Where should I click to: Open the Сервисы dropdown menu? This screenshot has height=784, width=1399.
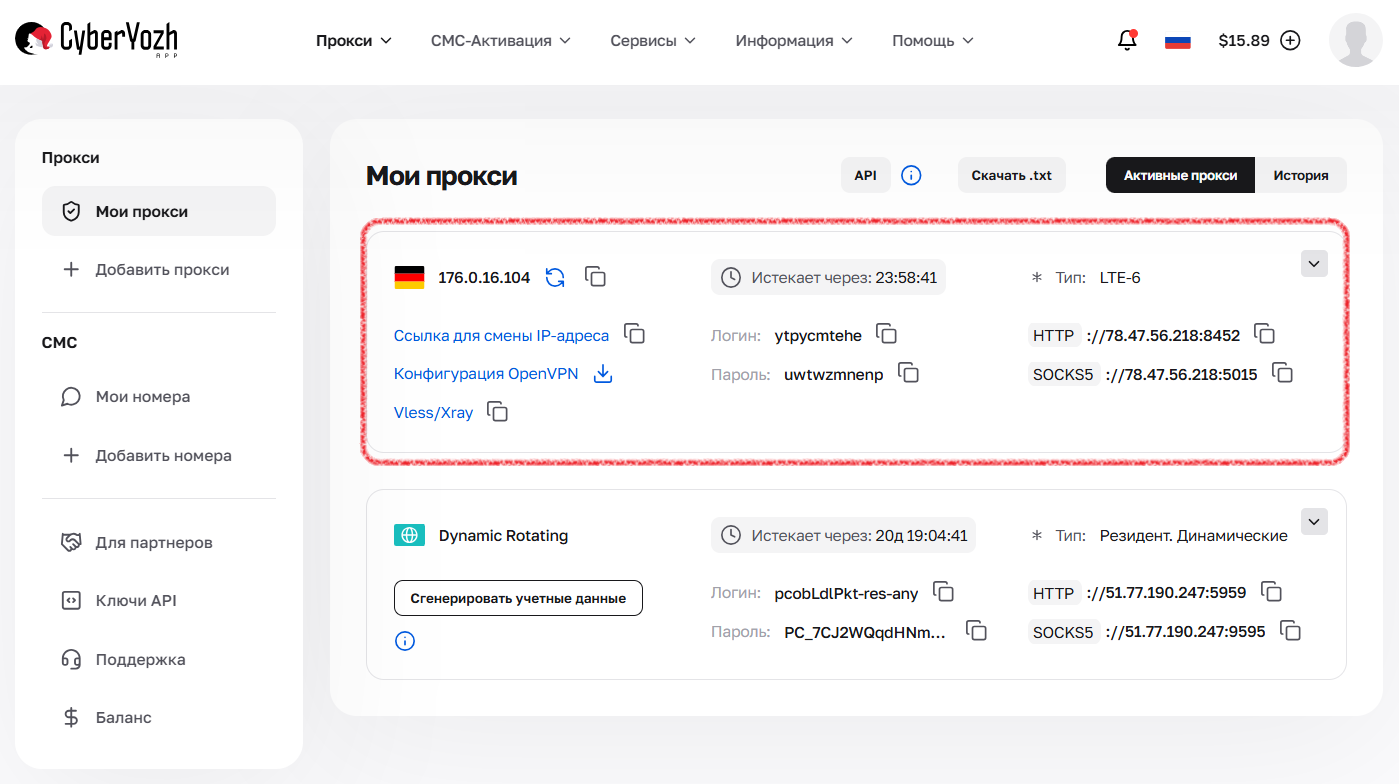[x=652, y=40]
